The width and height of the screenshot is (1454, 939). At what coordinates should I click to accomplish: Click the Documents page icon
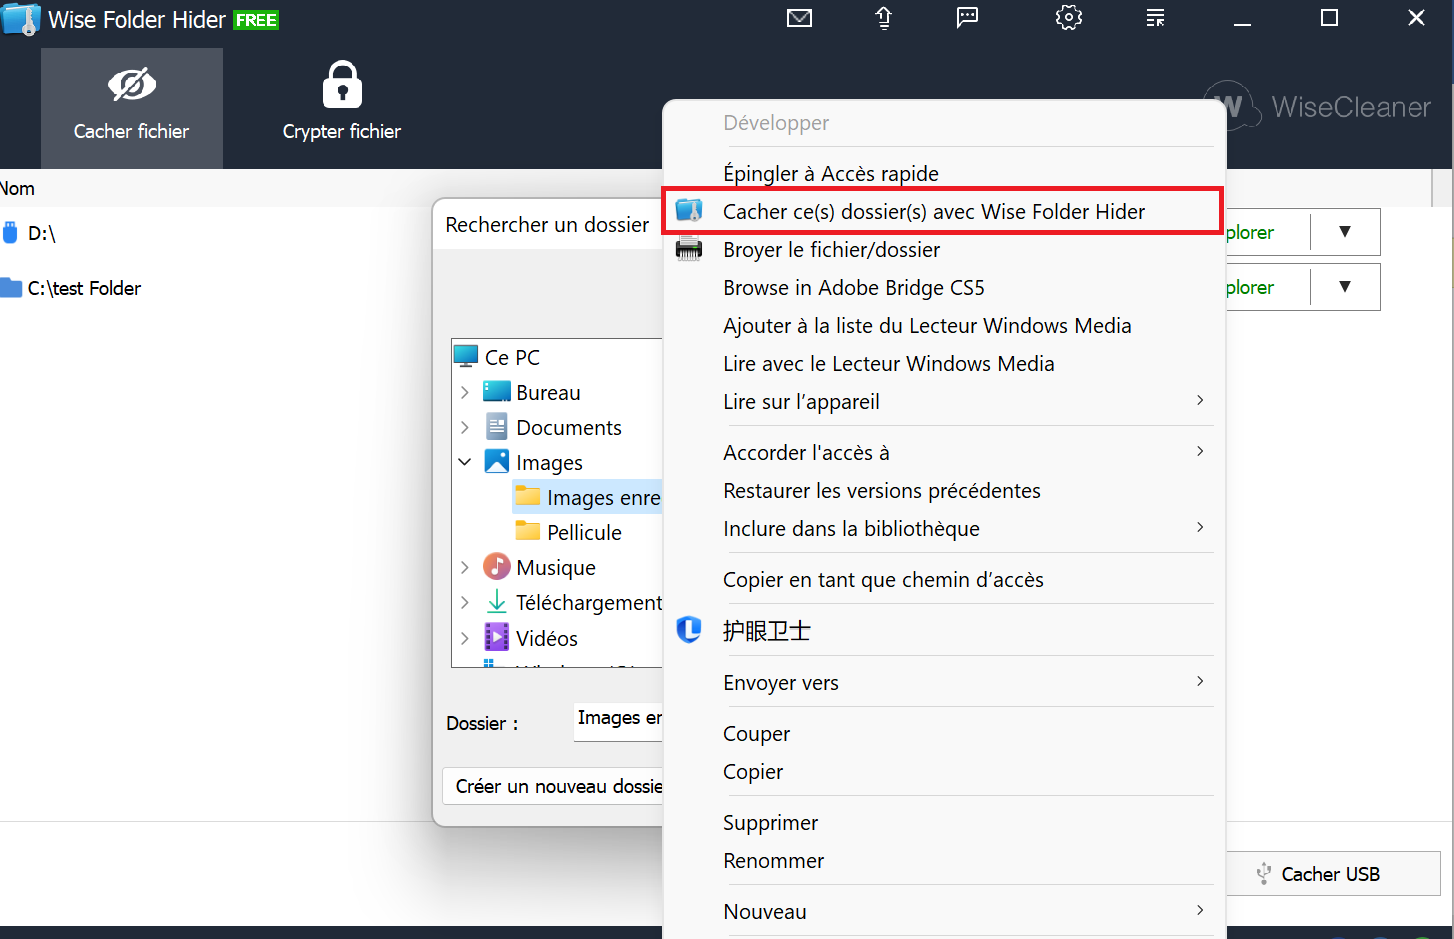(496, 427)
